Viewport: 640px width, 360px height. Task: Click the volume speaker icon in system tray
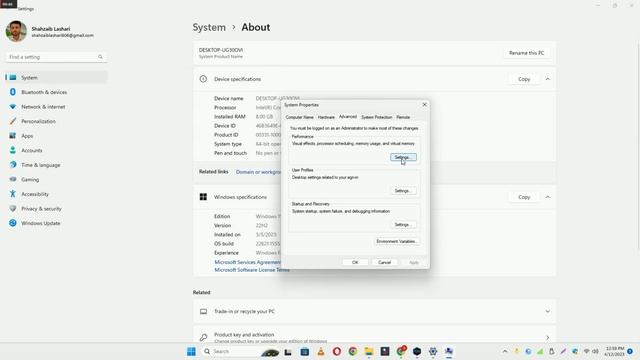pos(596,351)
